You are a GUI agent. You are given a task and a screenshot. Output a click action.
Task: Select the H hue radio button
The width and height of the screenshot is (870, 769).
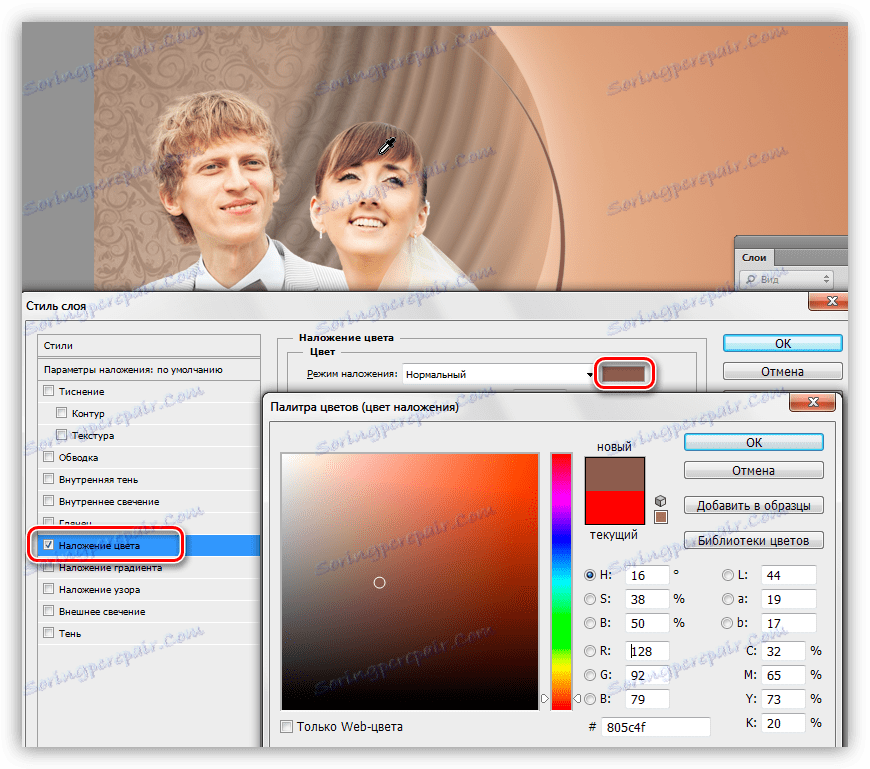[x=590, y=575]
